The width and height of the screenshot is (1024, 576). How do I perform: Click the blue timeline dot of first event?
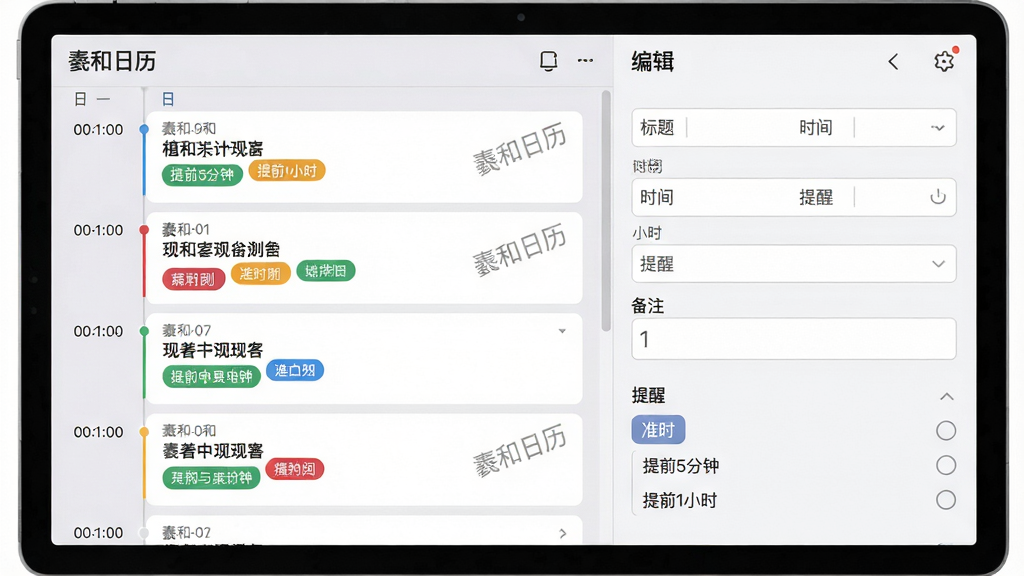[144, 129]
